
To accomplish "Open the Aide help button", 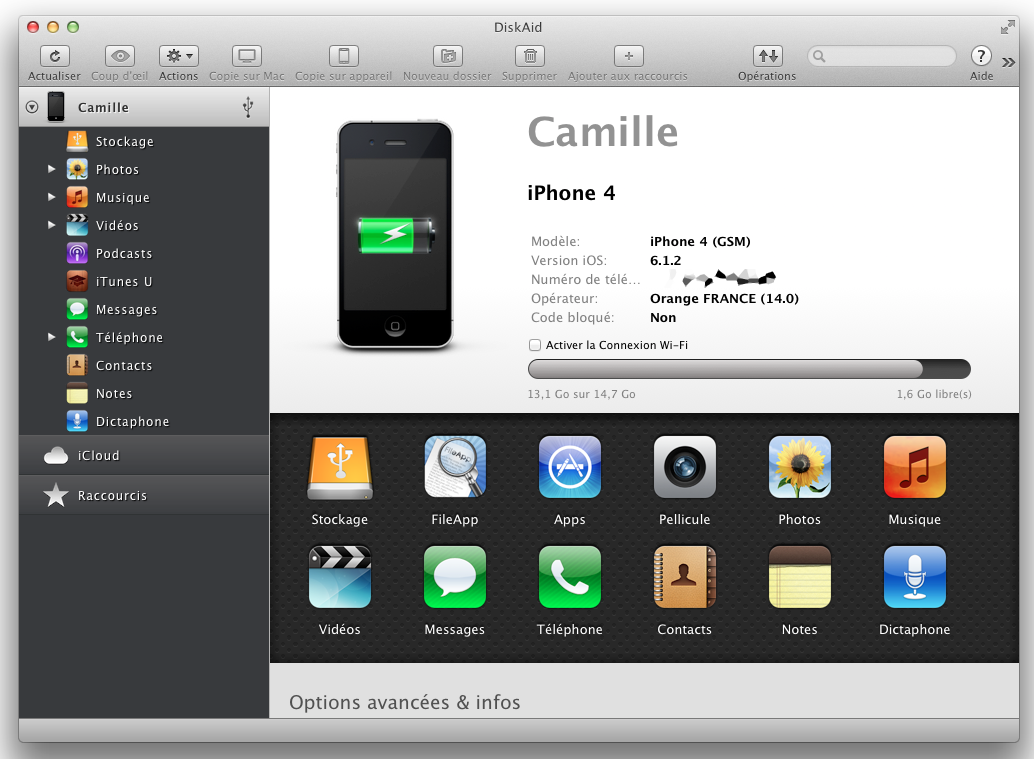I will [981, 57].
